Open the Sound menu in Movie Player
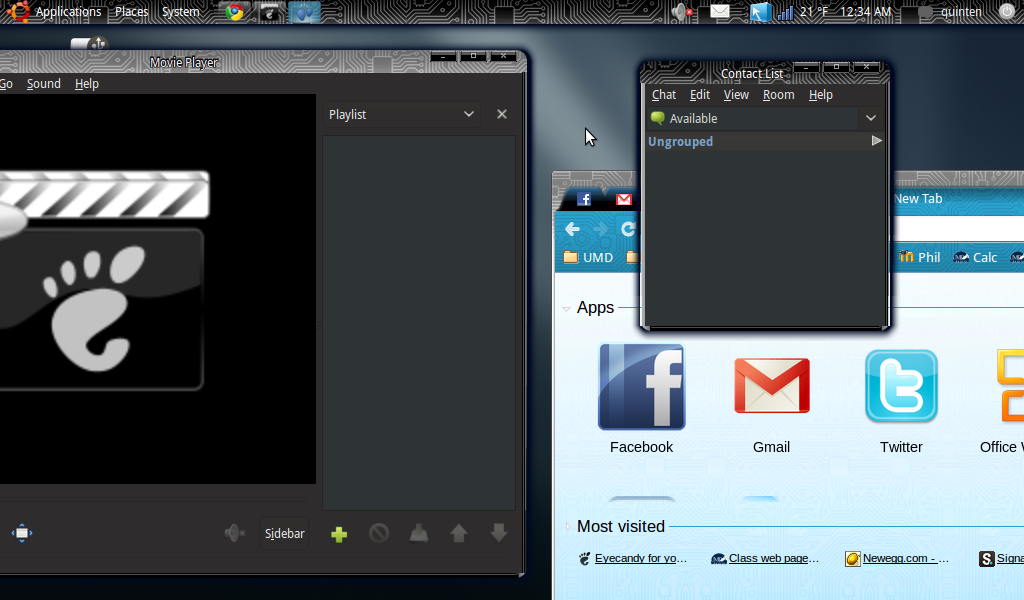 tap(44, 84)
